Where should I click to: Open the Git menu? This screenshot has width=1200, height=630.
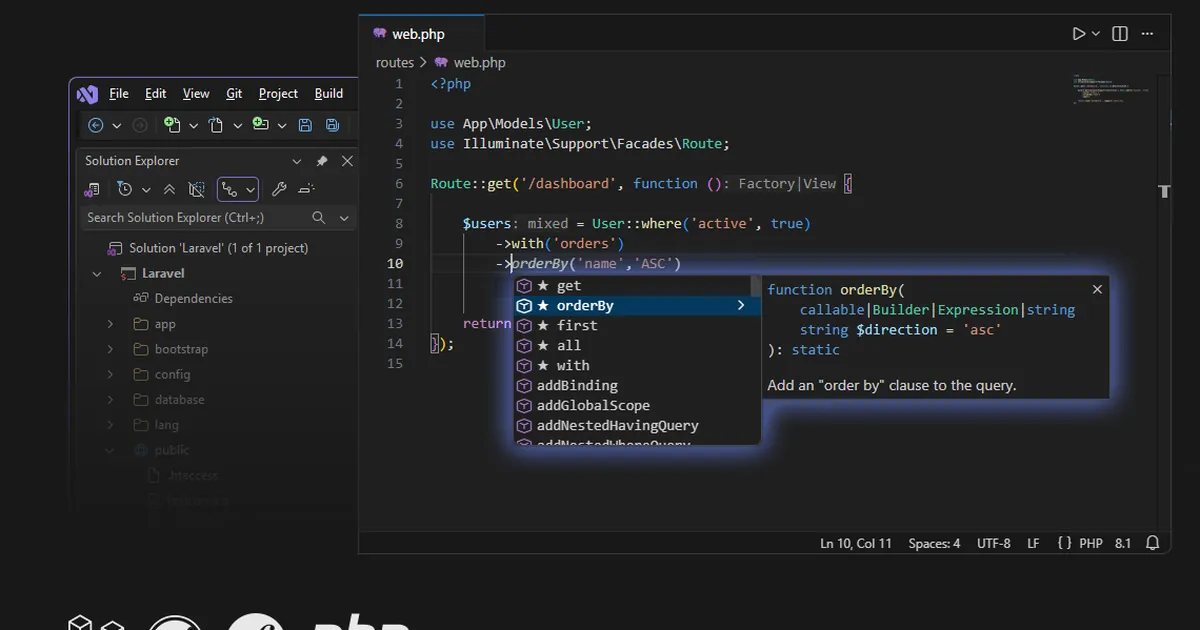(x=234, y=94)
